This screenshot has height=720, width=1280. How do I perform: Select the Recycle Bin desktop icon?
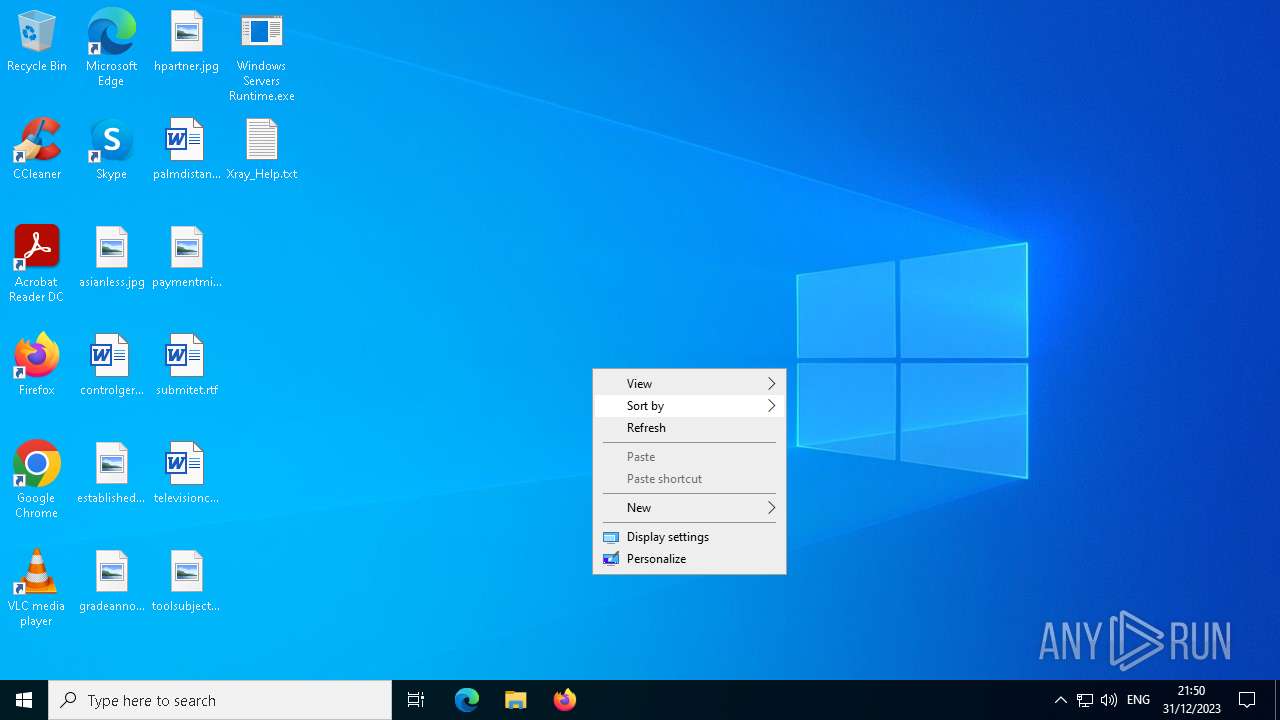37,42
